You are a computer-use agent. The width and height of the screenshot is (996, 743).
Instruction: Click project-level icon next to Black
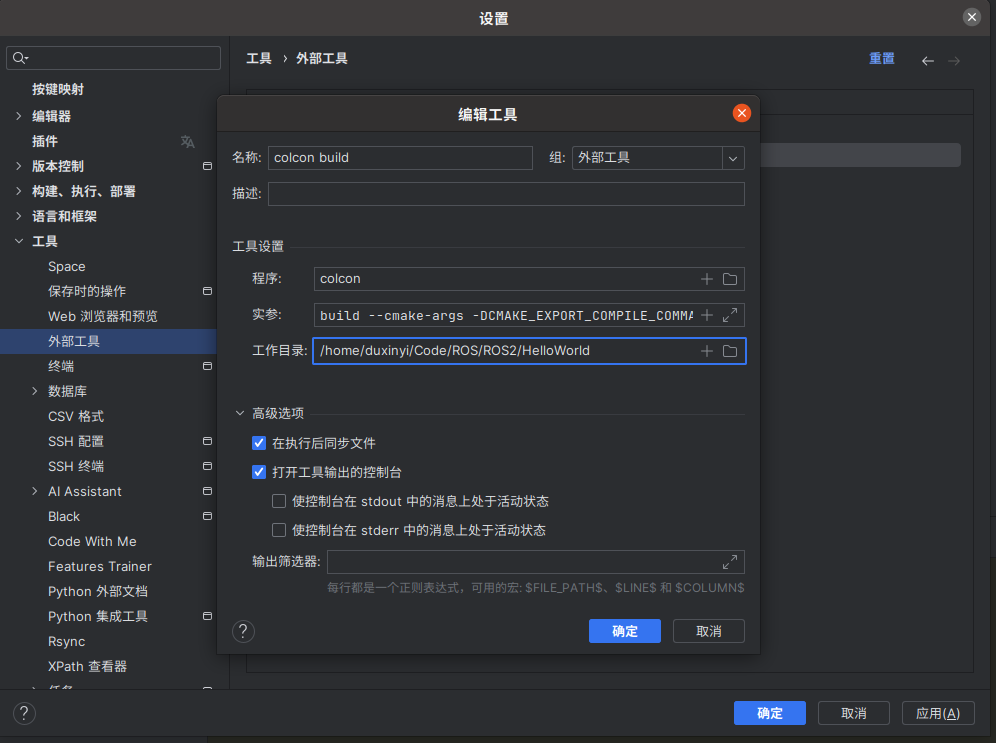coord(207,516)
